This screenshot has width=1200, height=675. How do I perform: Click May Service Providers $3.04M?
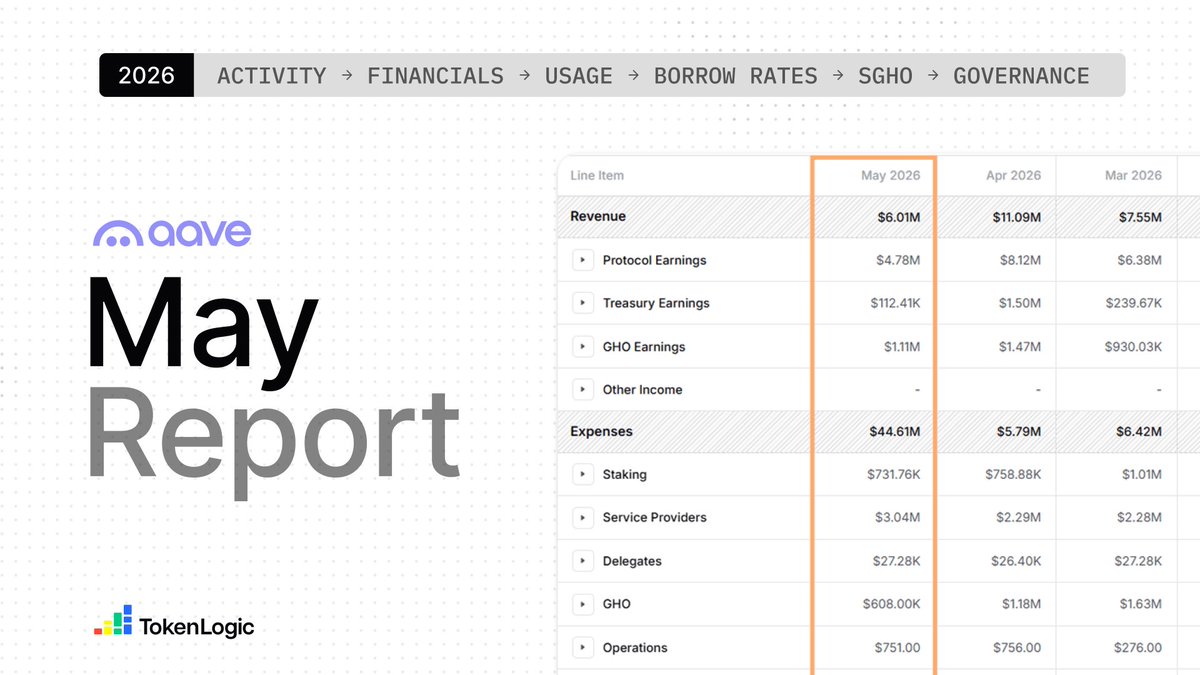[x=897, y=517]
